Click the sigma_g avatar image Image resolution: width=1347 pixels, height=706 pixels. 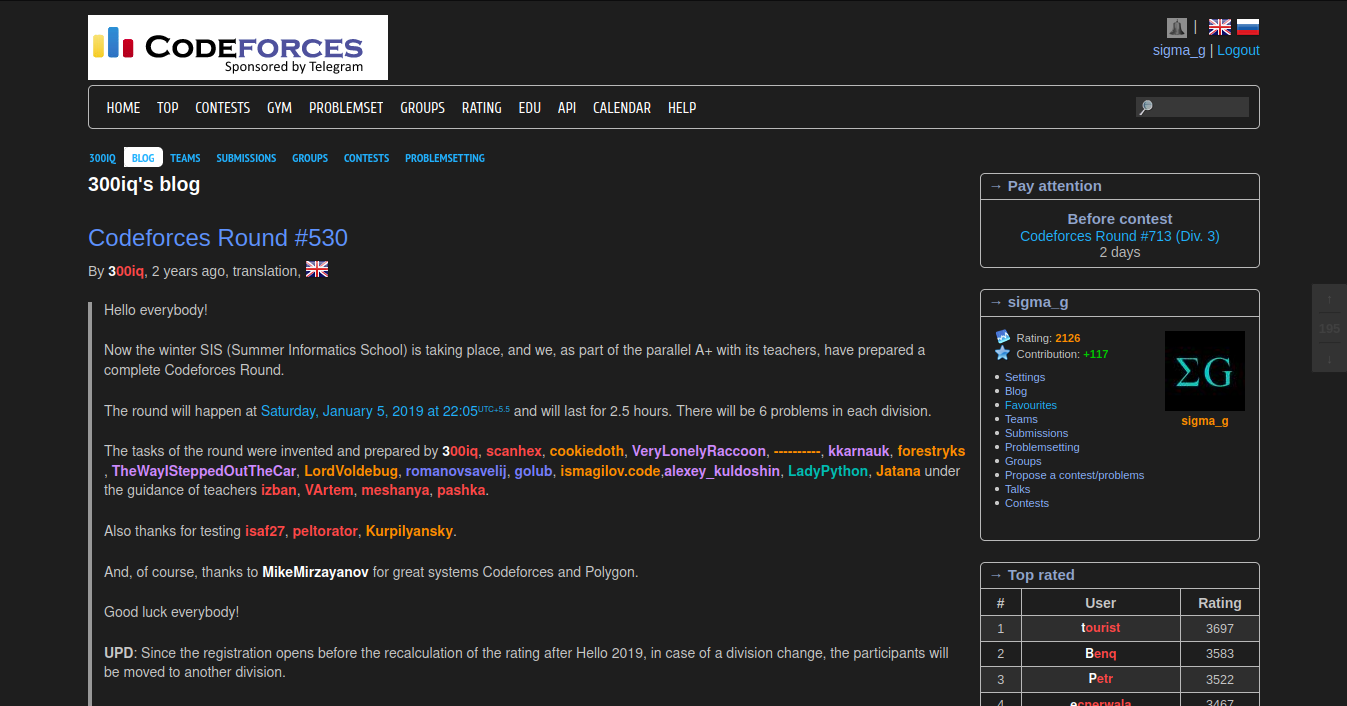(1205, 371)
